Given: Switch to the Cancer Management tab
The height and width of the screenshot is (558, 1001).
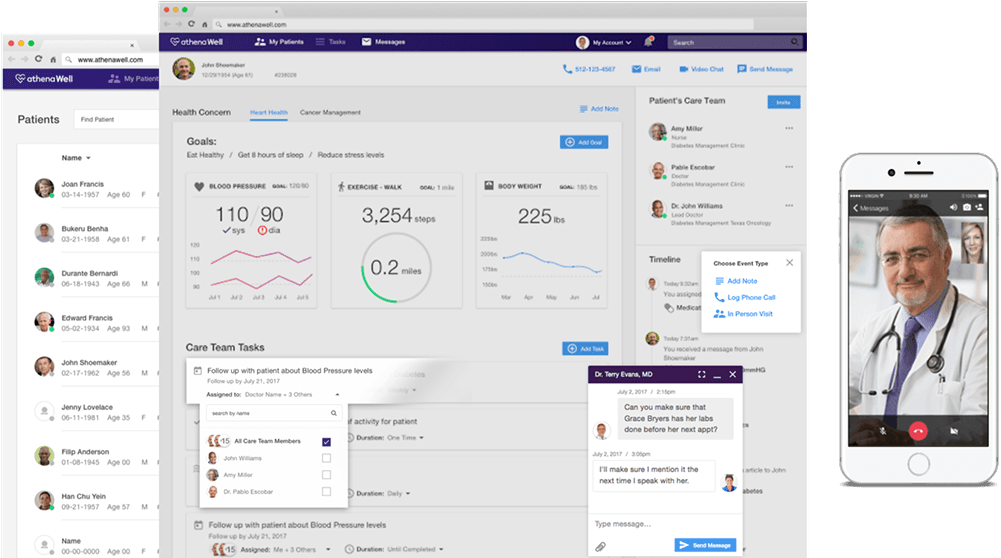Looking at the screenshot, I should [x=330, y=112].
